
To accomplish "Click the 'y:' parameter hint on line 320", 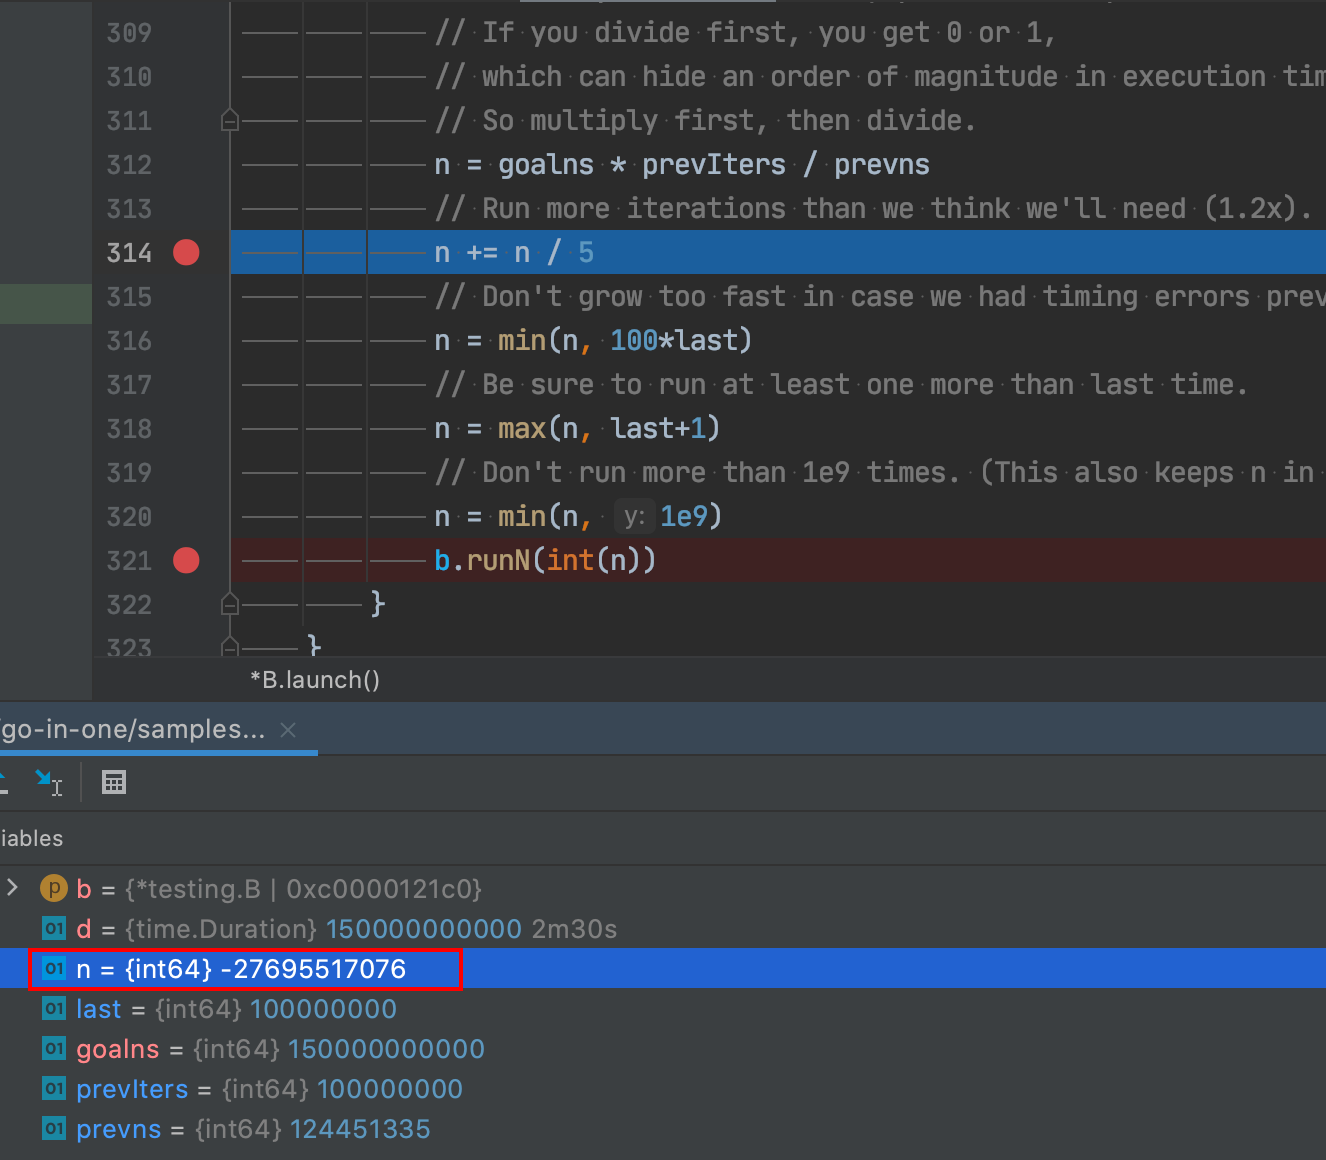I will click(634, 517).
